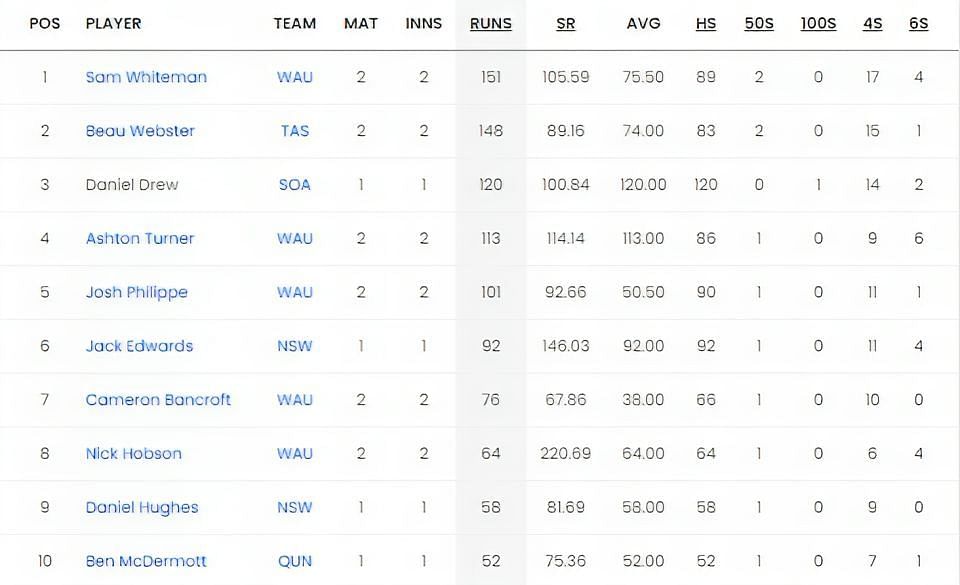960x585 pixels.
Task: Sort table by RUNS column header
Action: [x=490, y=24]
